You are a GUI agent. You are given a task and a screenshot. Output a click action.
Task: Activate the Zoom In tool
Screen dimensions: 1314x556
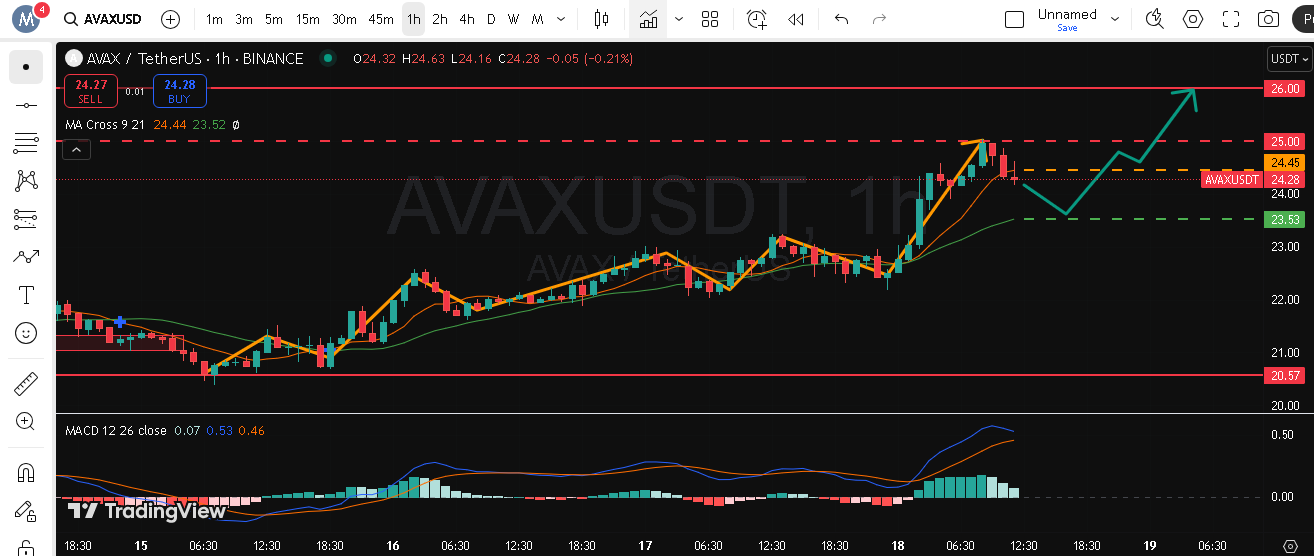click(26, 422)
